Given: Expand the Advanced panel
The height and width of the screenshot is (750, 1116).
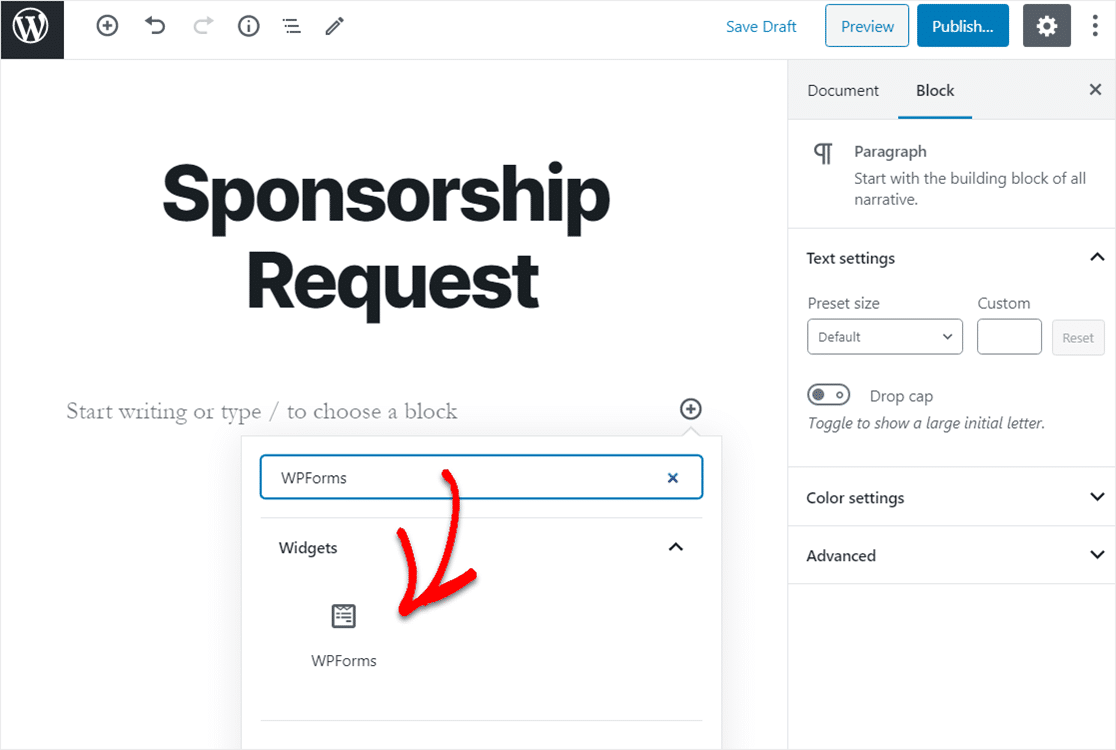Looking at the screenshot, I should pyautogui.click(x=952, y=555).
